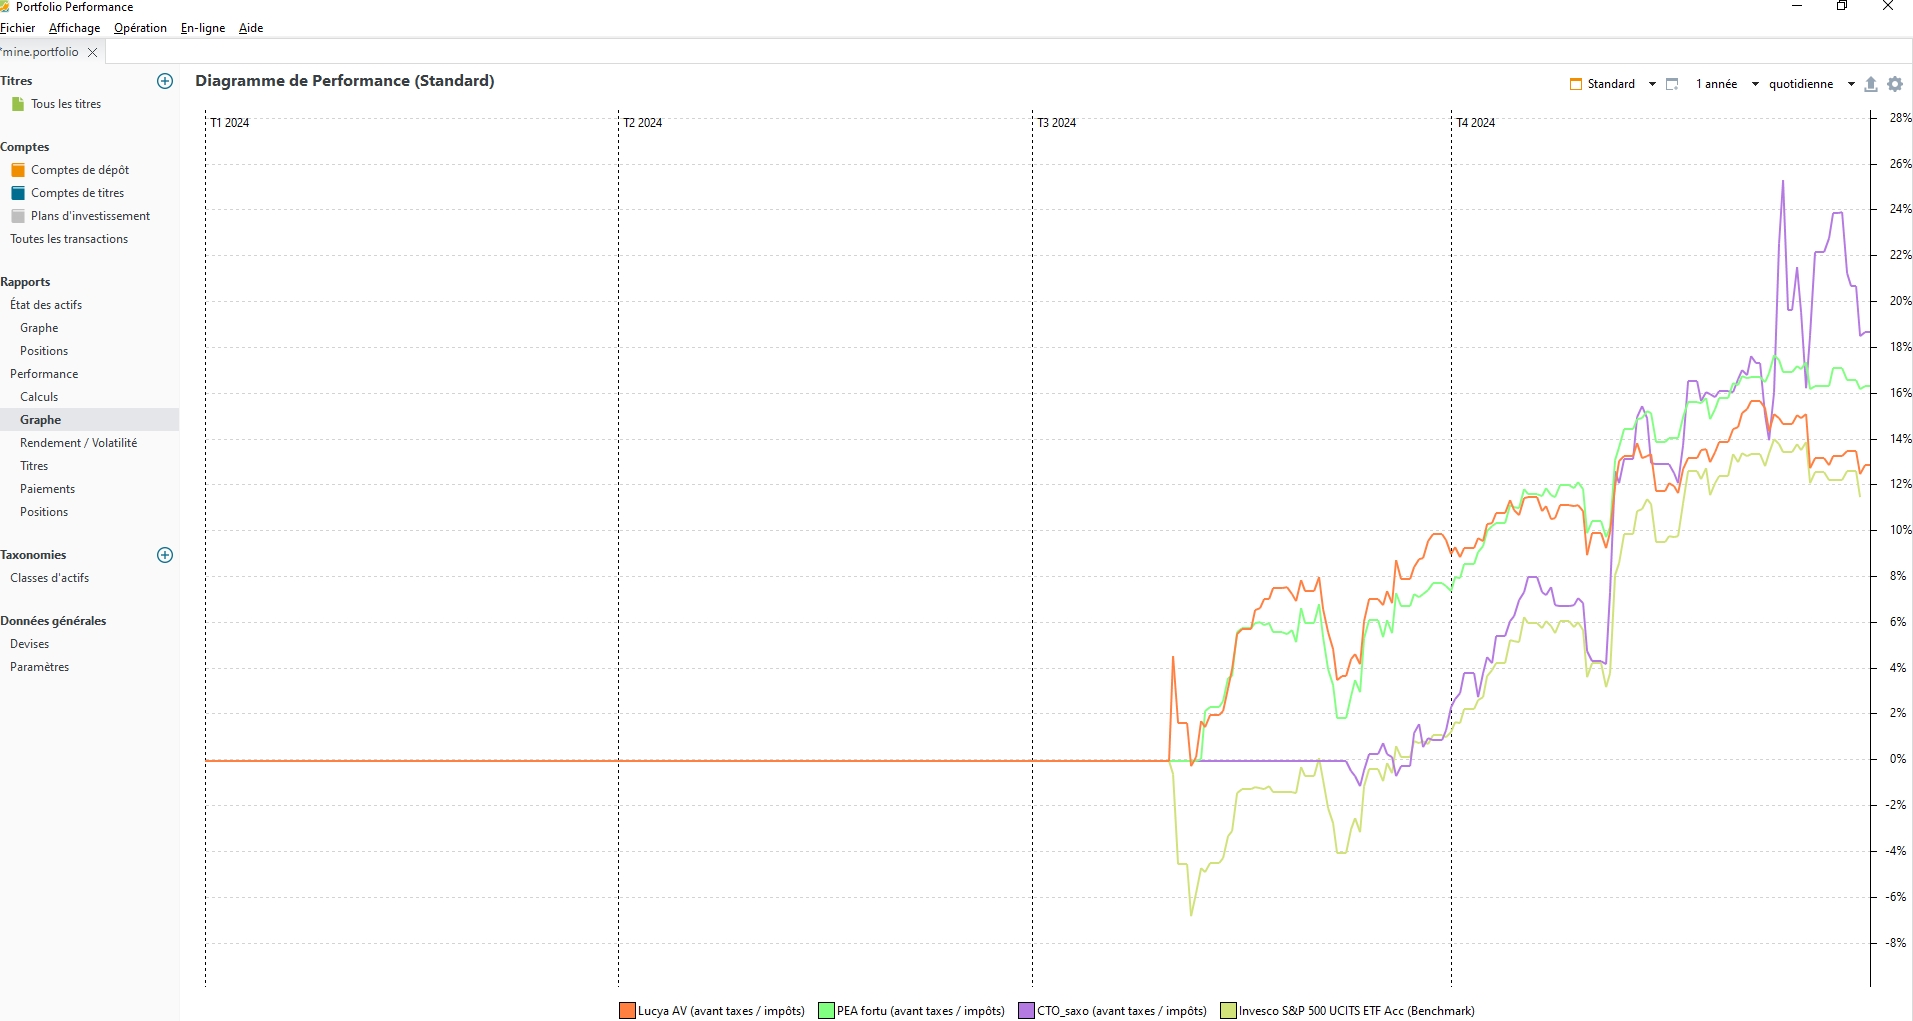The image size is (1913, 1021).
Task: Click the CTO_saxo (avant taxes / impôts) legend label
Action: click(1122, 1011)
